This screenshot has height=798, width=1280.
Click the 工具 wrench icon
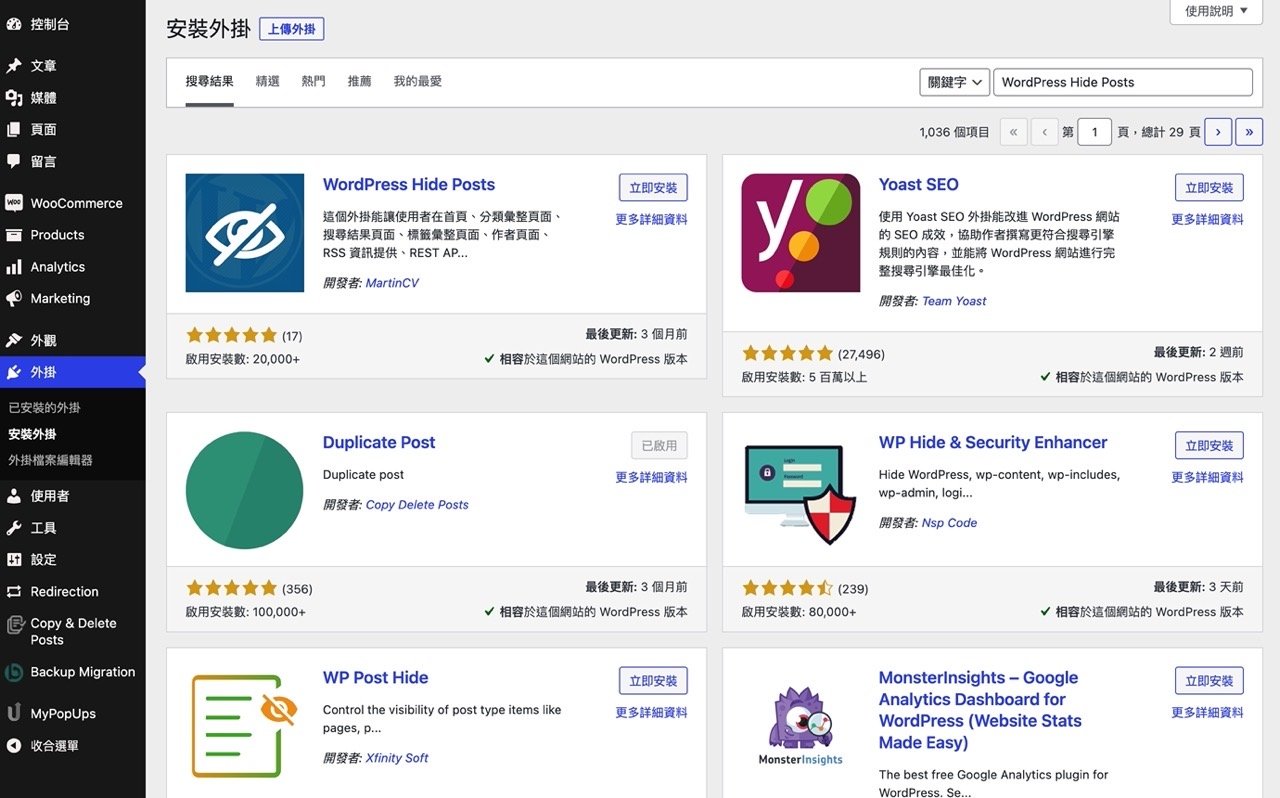14,528
